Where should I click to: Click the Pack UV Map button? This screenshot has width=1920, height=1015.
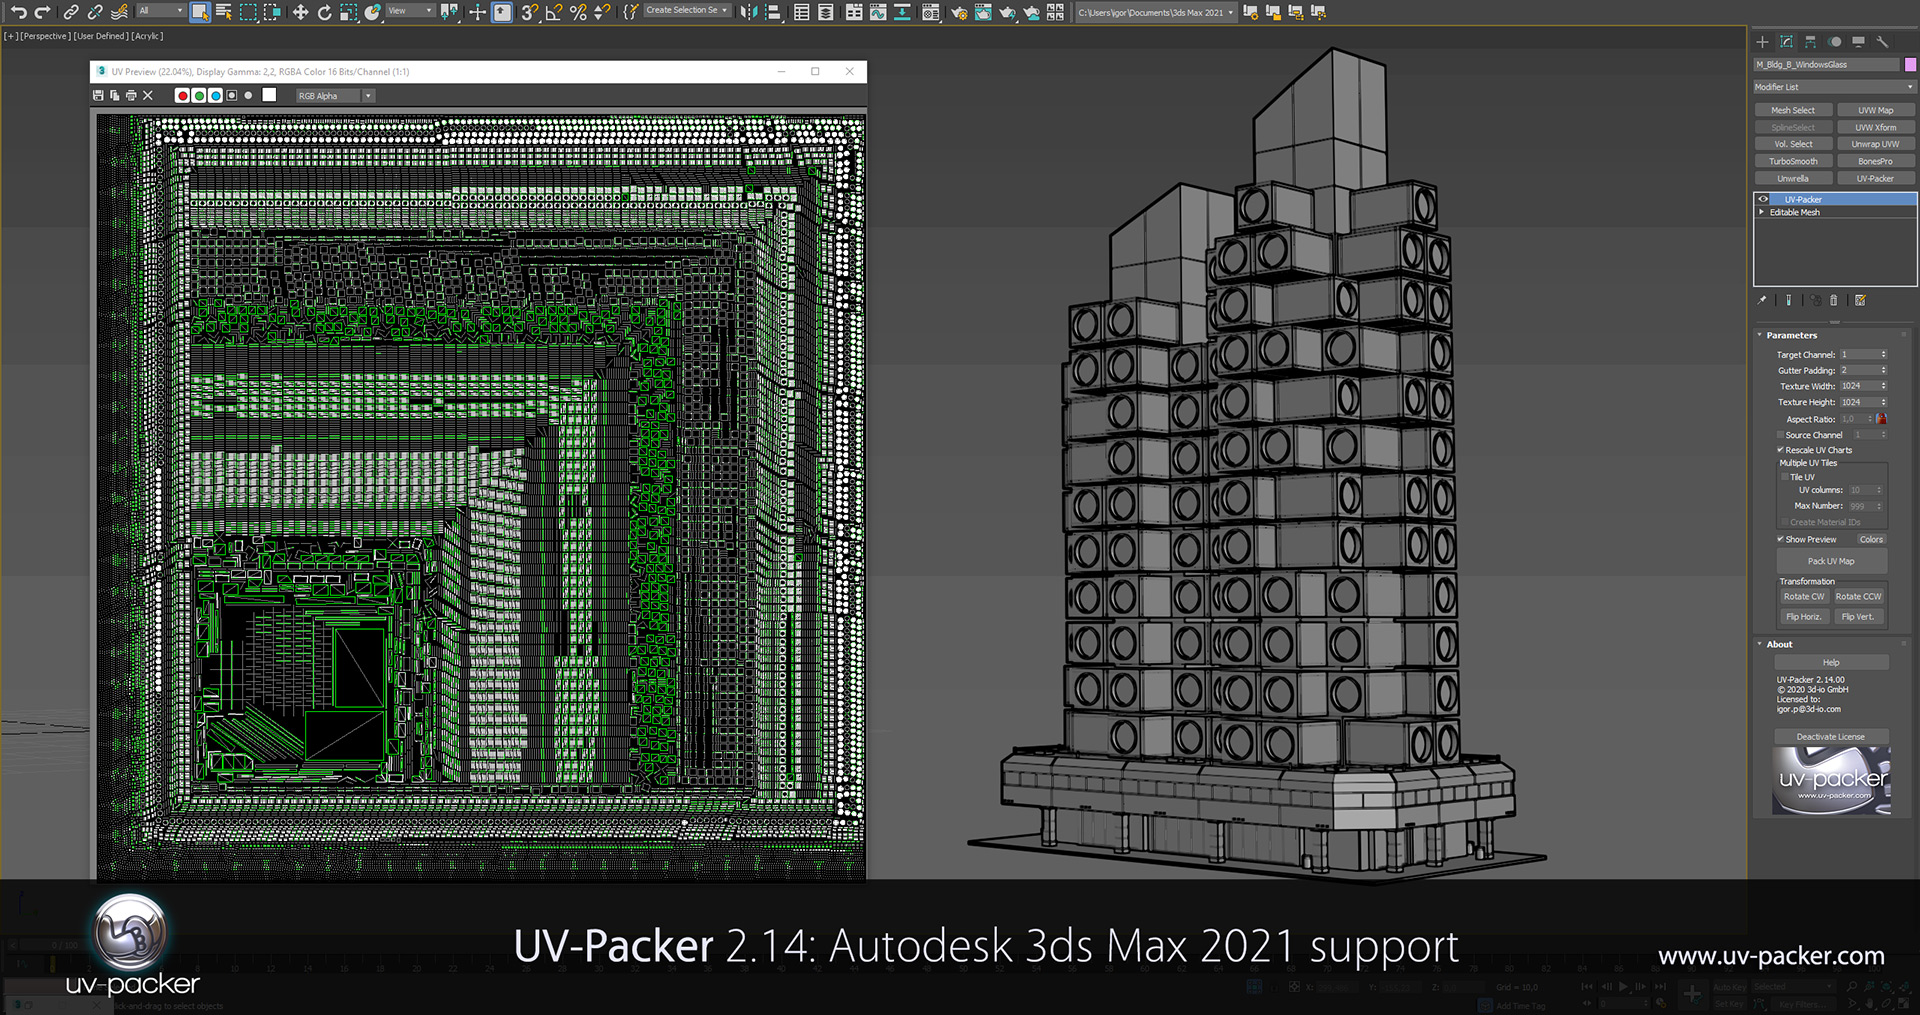point(1830,561)
